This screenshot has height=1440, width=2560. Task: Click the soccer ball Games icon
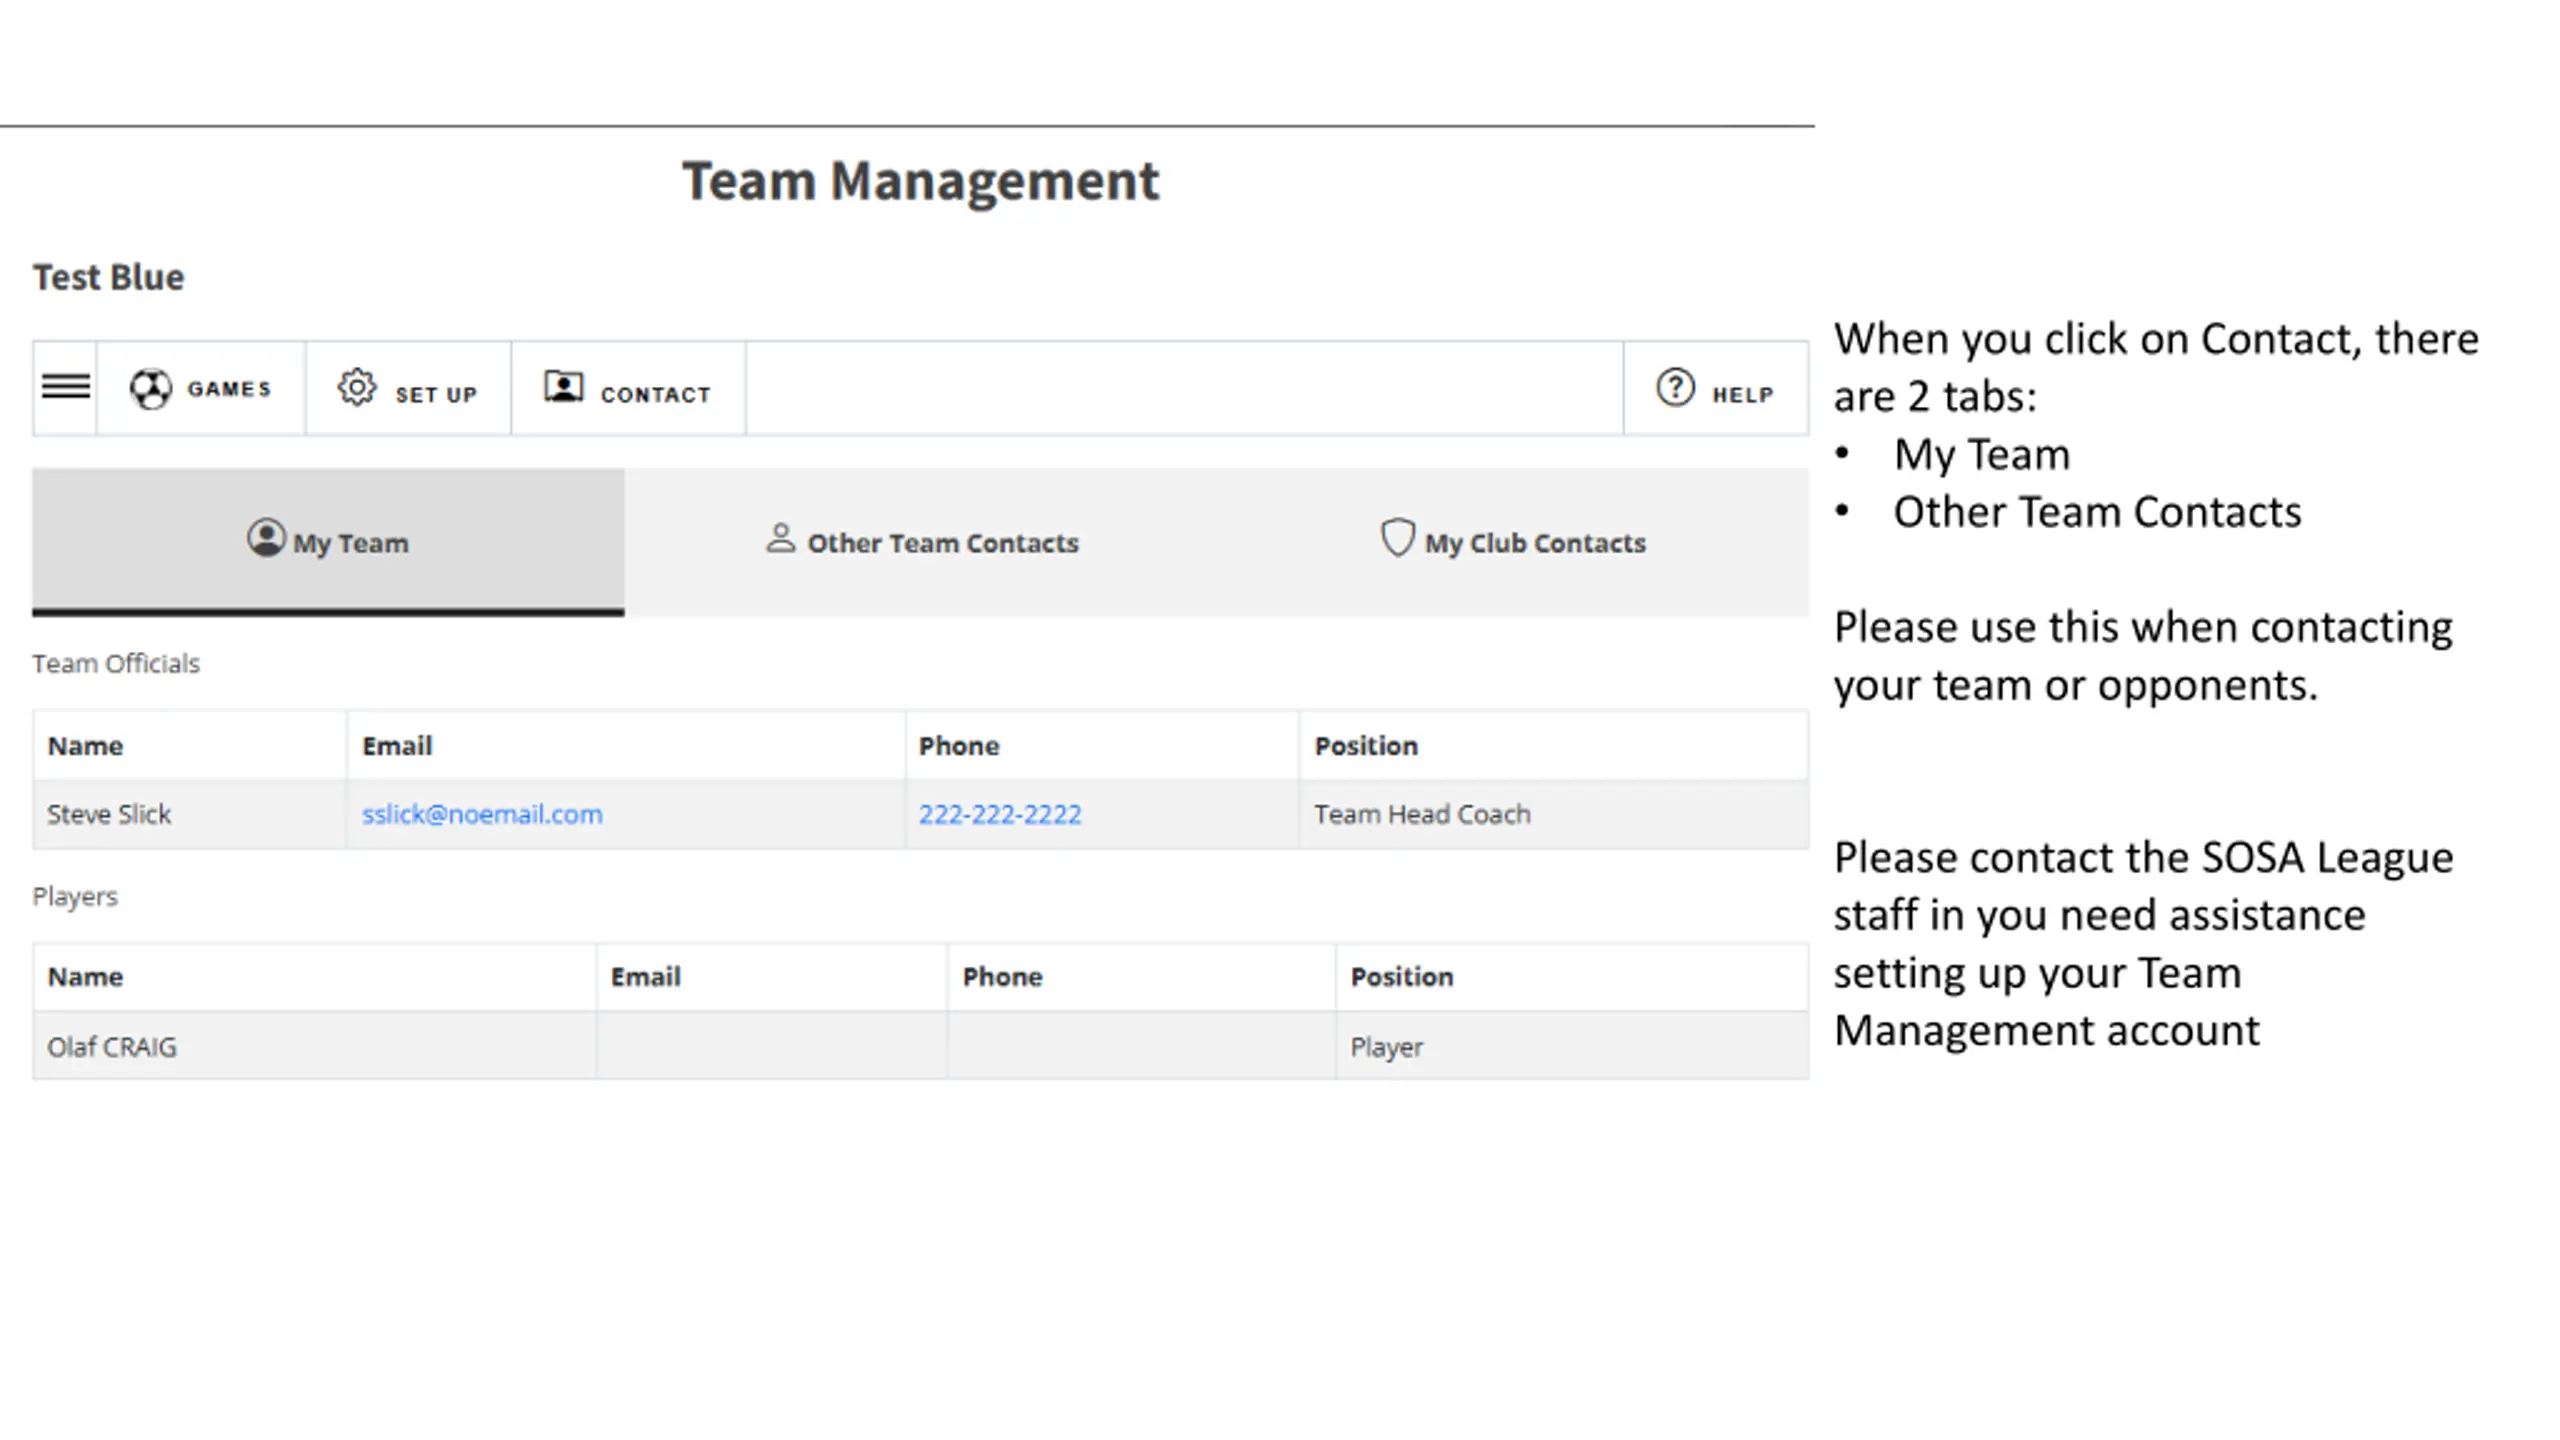[151, 389]
